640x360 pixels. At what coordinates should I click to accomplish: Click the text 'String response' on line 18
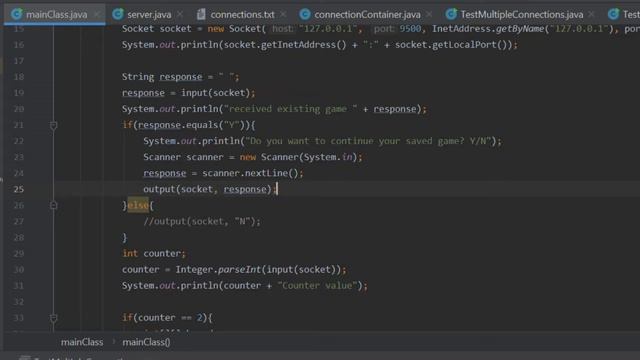pyautogui.click(x=162, y=77)
